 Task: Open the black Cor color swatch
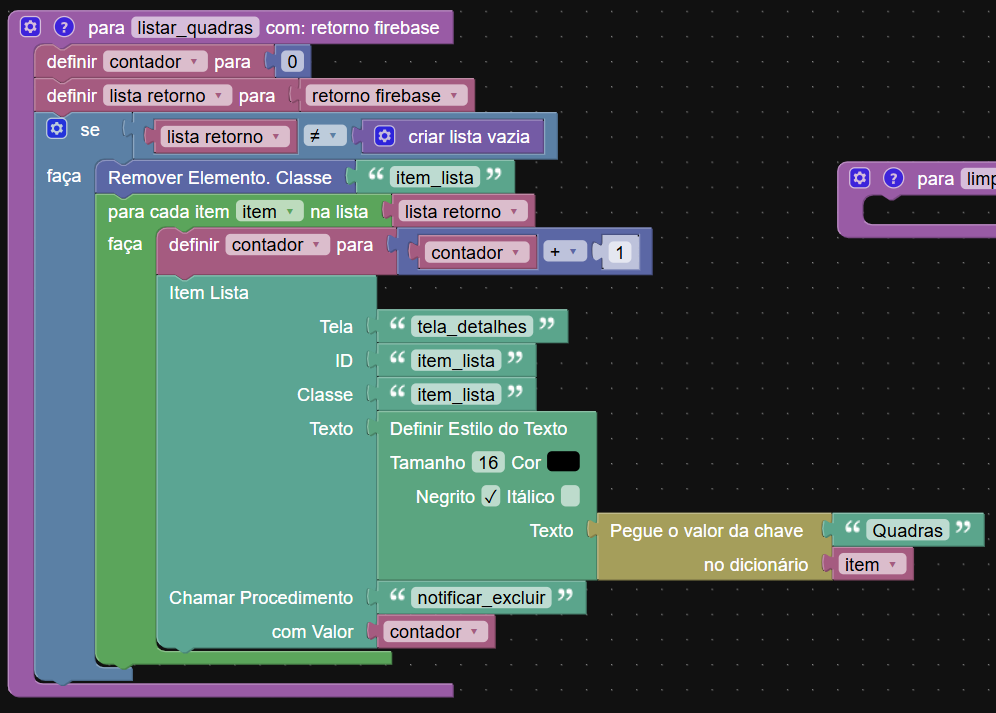(564, 462)
